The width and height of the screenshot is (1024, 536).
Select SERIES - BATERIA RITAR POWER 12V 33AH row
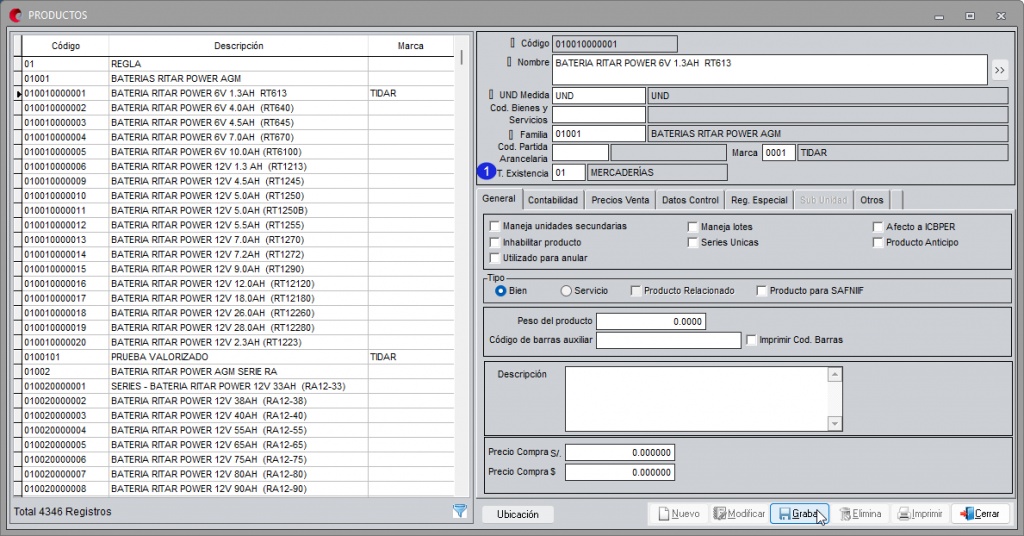(238, 386)
